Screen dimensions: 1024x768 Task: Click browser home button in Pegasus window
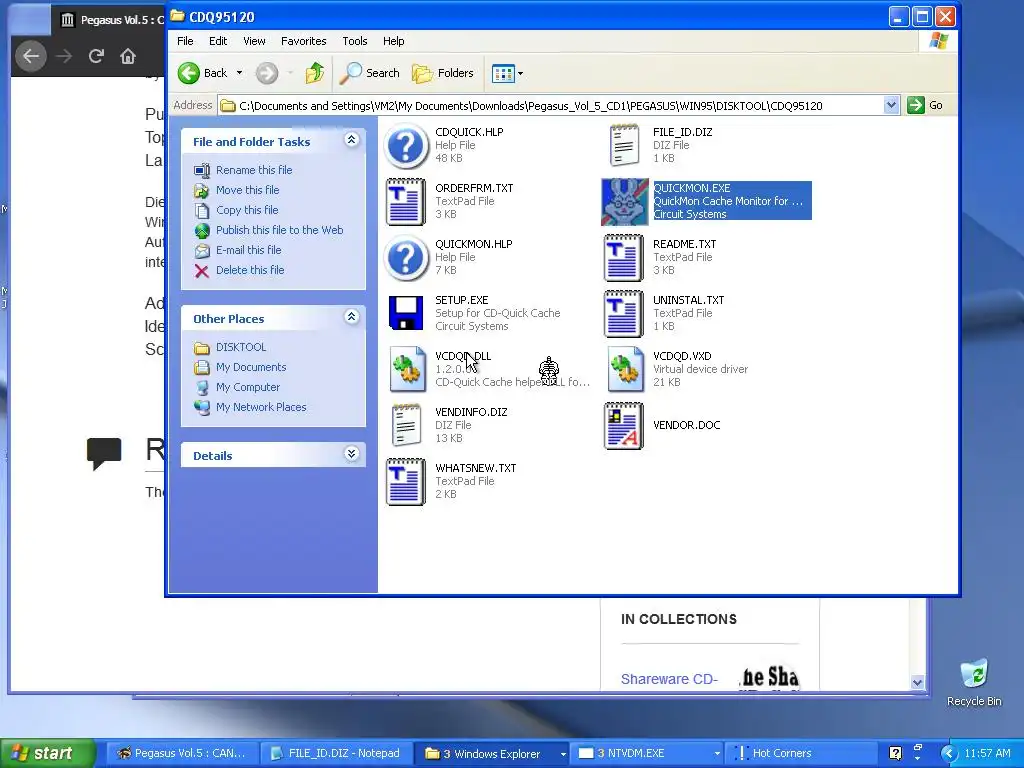click(x=128, y=56)
